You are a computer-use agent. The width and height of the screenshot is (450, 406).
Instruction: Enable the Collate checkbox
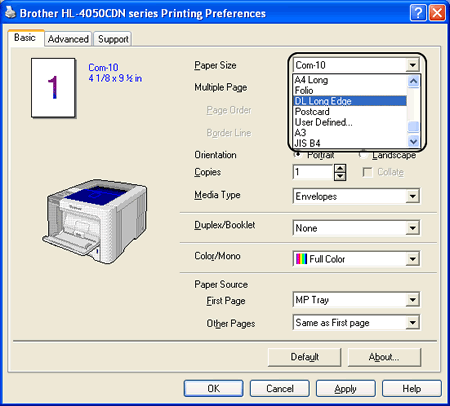[x=367, y=172]
